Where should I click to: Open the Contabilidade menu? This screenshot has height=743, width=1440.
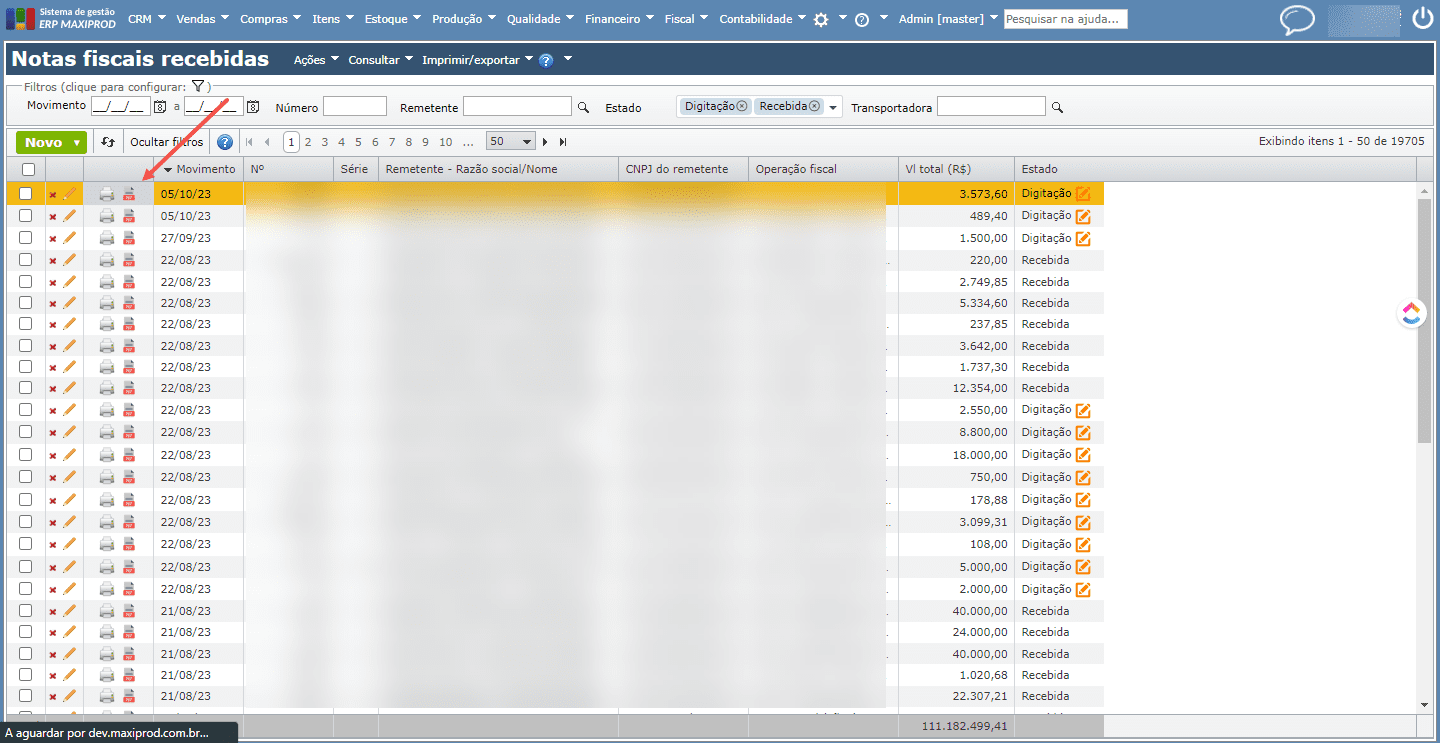point(763,19)
